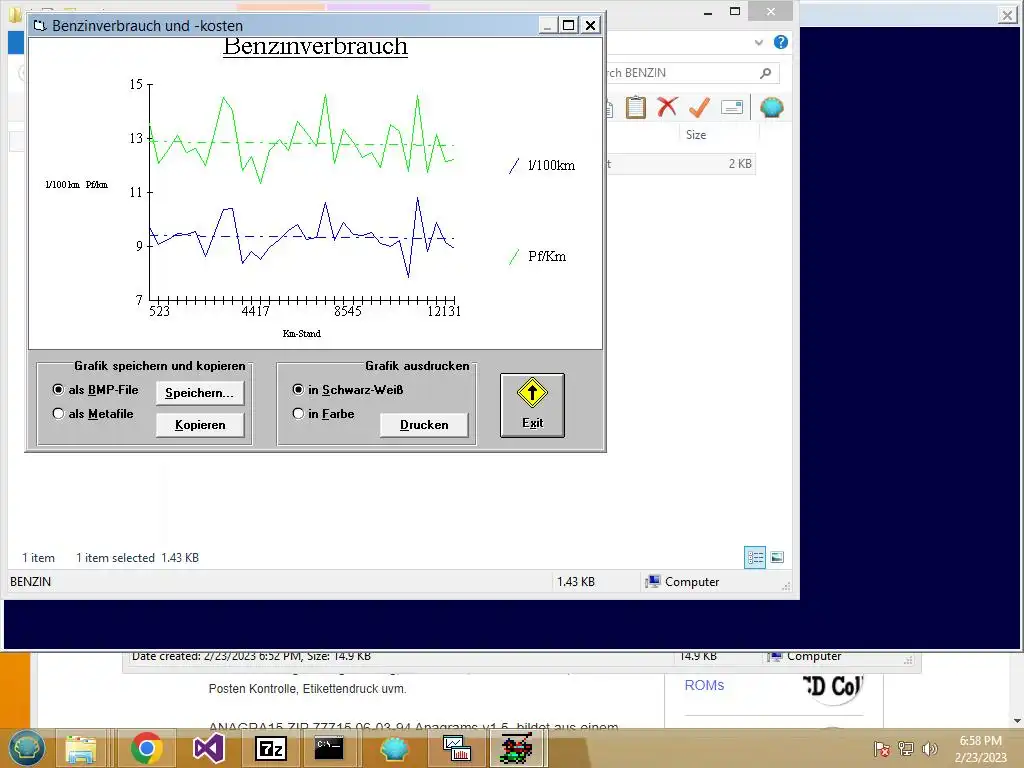Click the Benzinverbrauch window title icon
This screenshot has height=768, width=1024.
point(40,25)
